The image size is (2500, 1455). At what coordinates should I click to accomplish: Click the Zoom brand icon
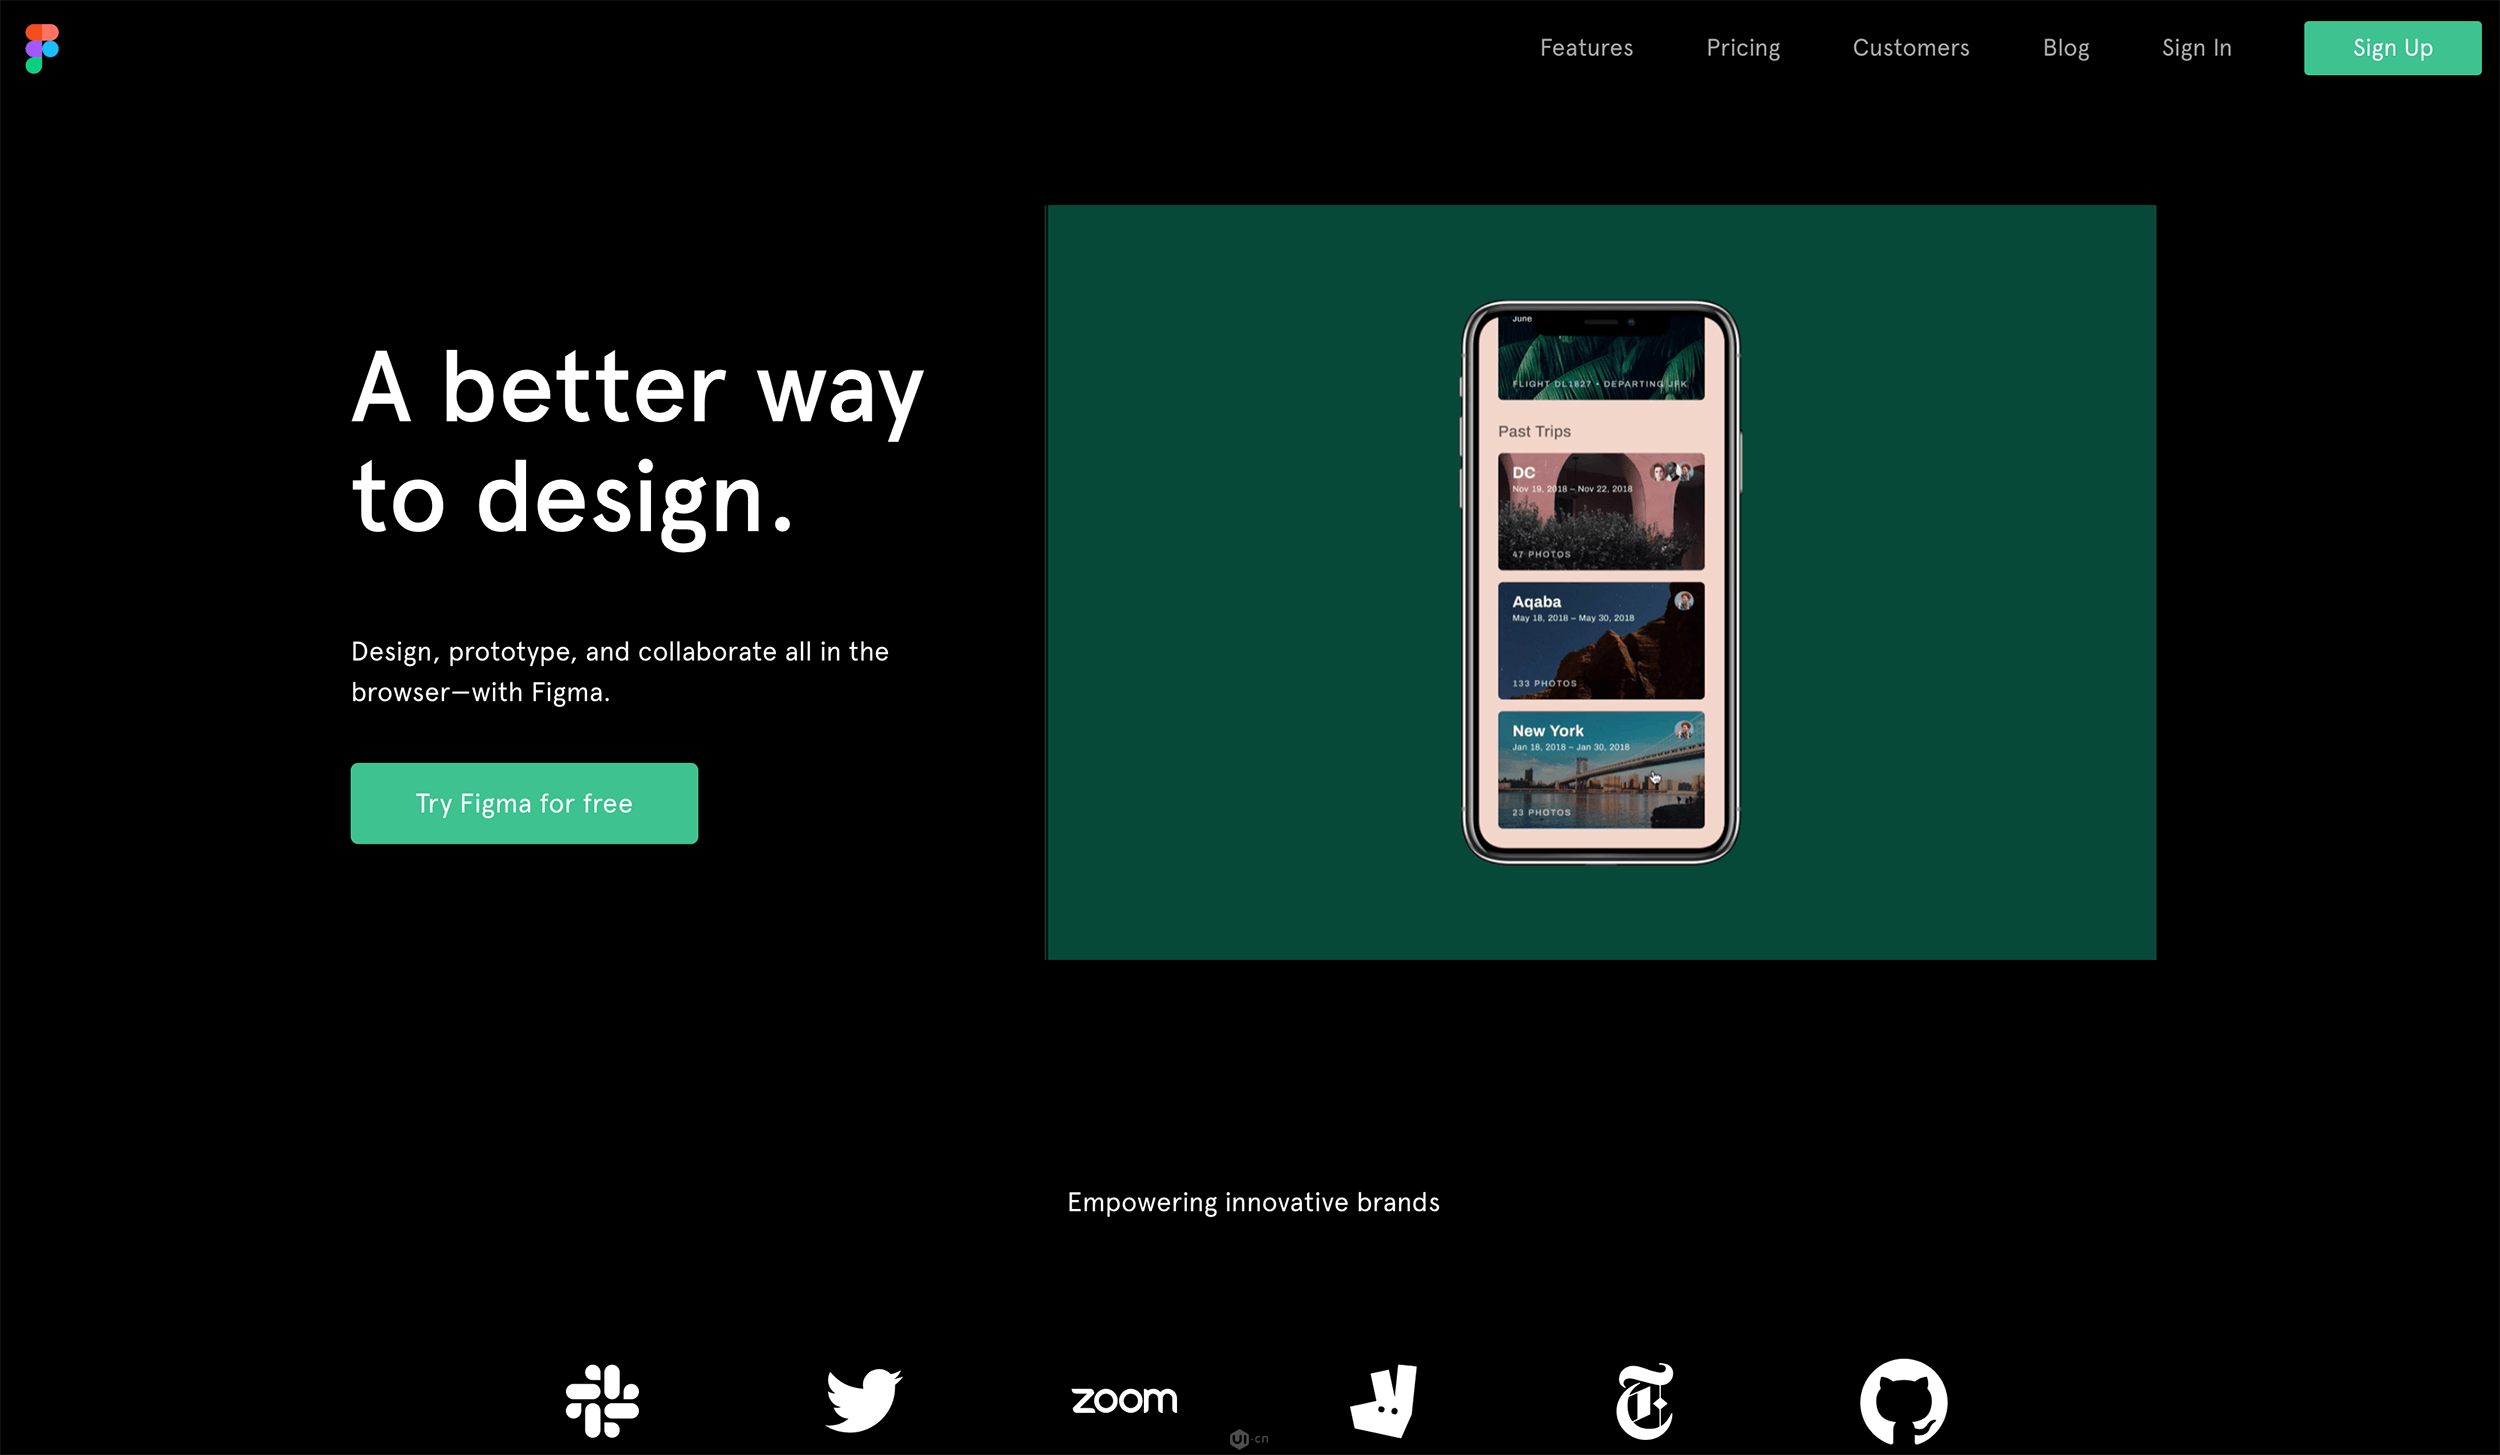(x=1124, y=1398)
